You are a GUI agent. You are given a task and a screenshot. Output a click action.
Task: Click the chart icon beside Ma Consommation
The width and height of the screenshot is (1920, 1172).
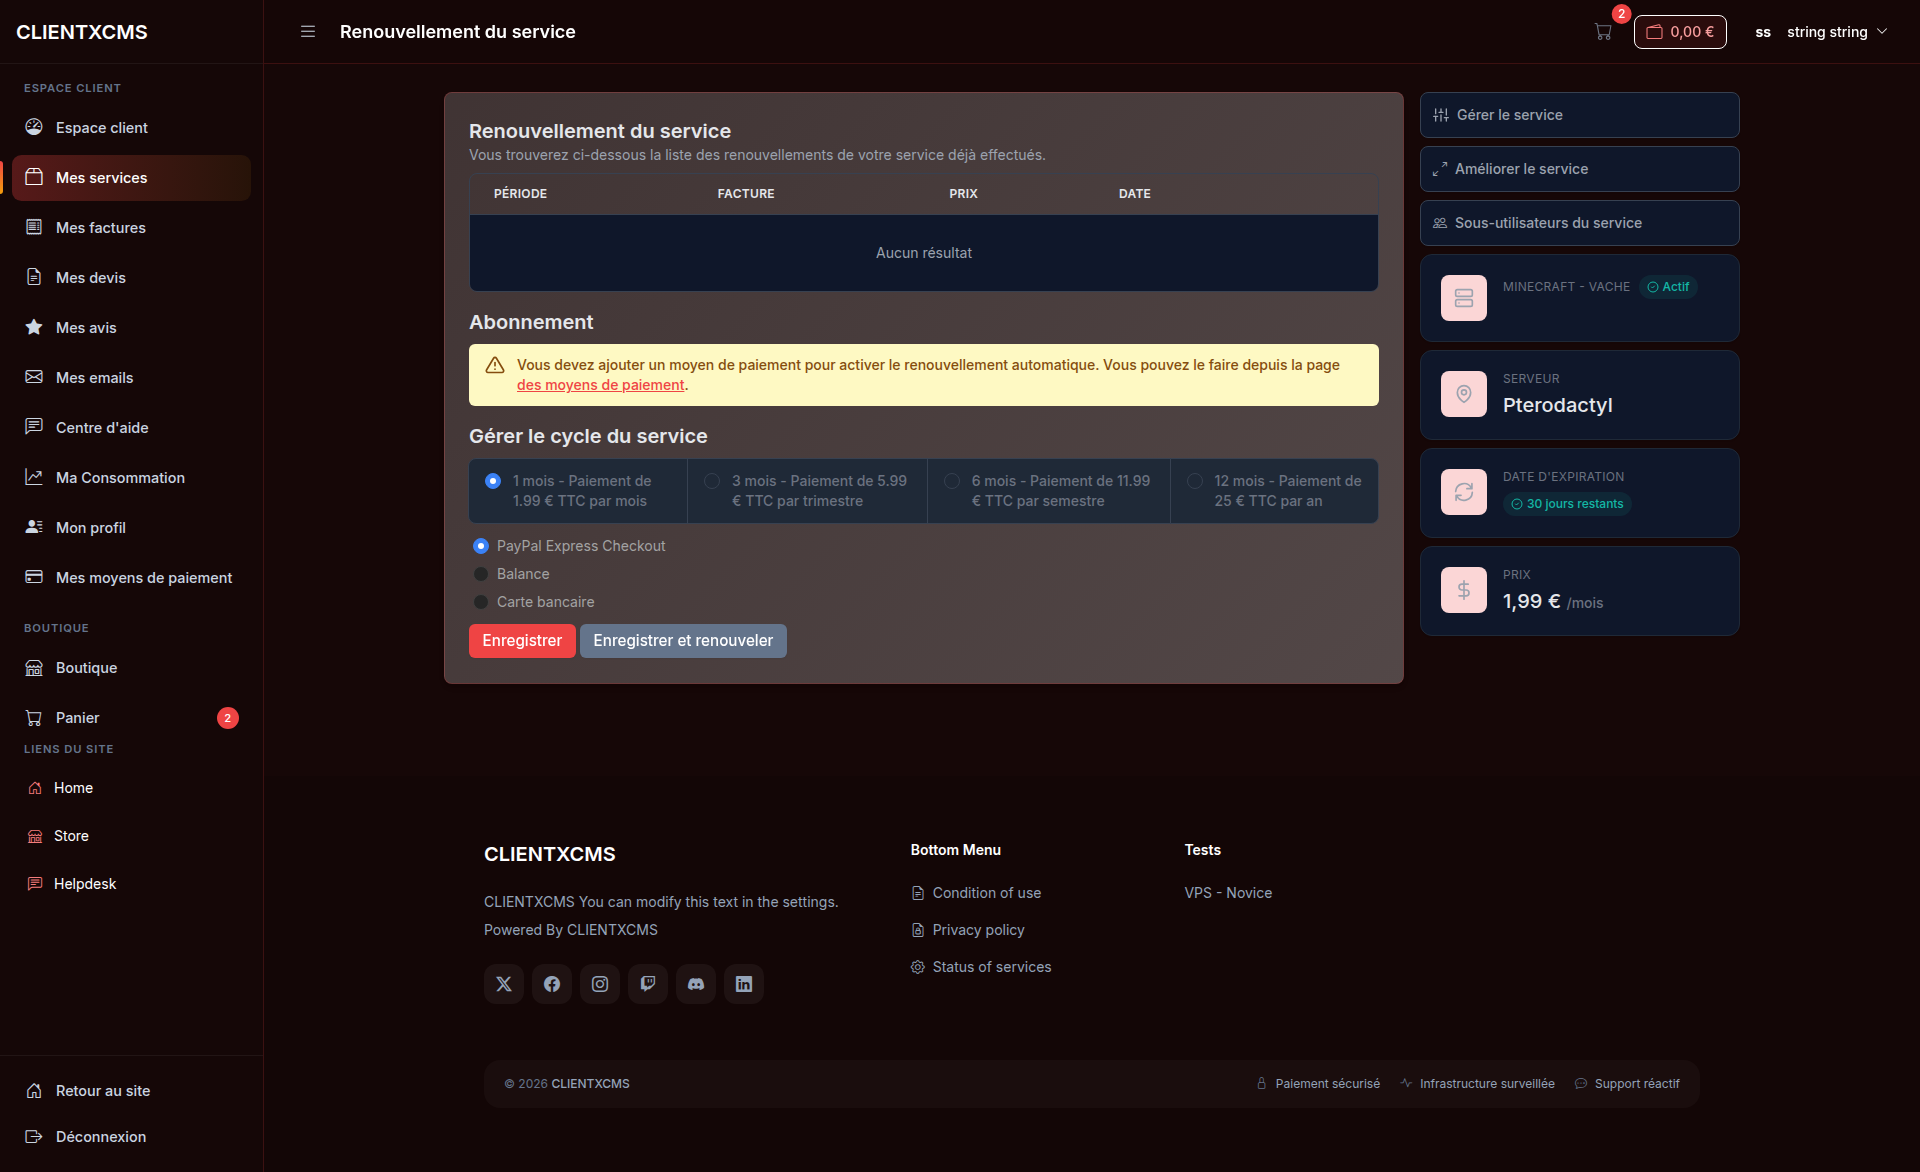pyautogui.click(x=34, y=477)
